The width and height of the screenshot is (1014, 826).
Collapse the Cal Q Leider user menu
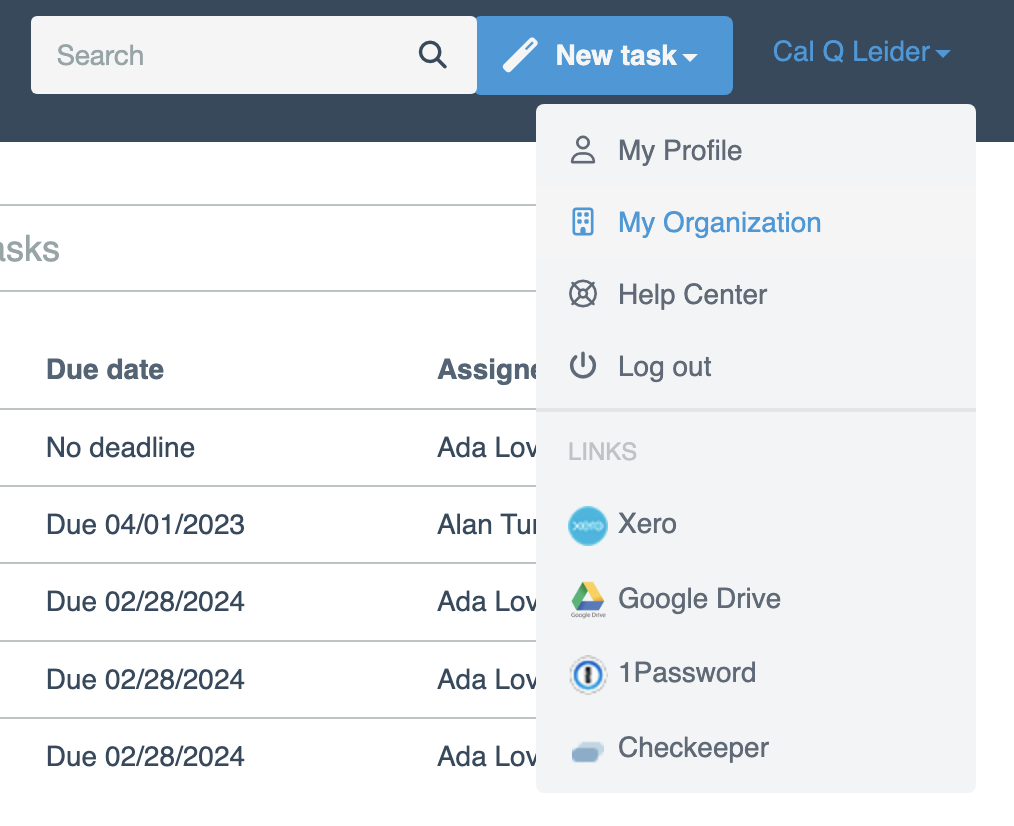point(861,52)
